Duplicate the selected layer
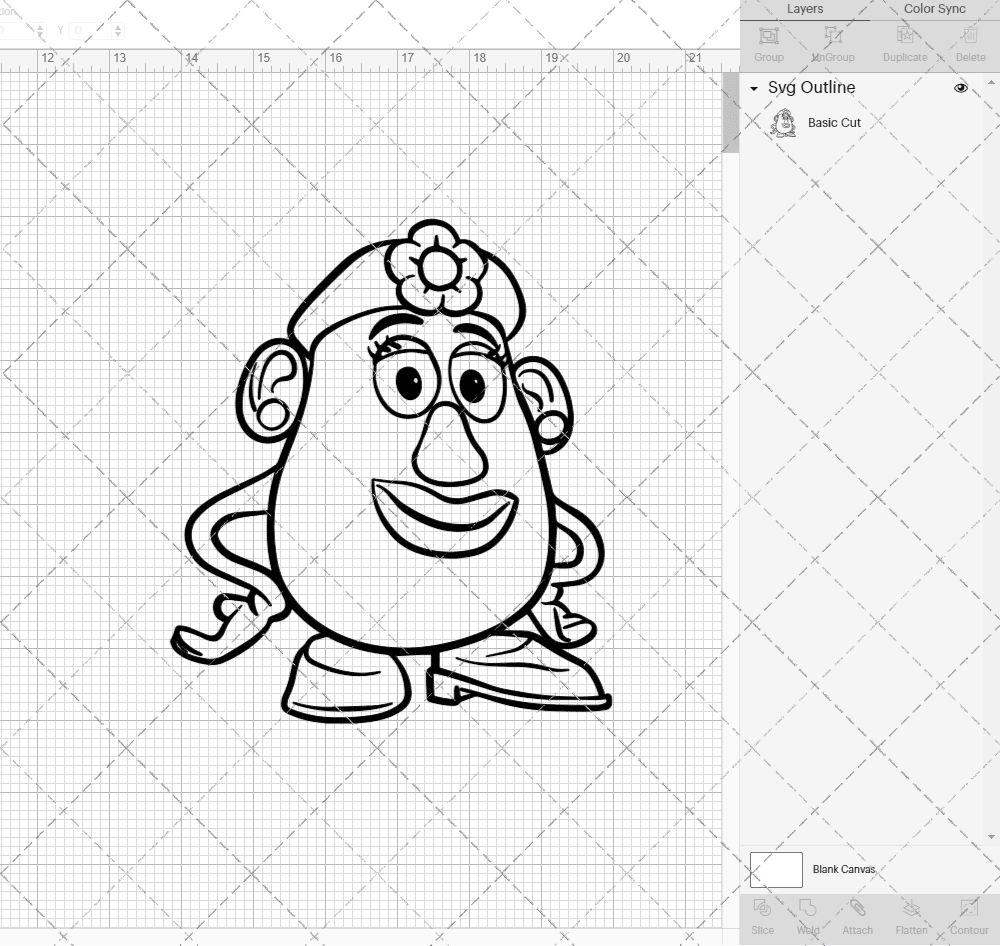The height and width of the screenshot is (946, 1000). click(905, 40)
